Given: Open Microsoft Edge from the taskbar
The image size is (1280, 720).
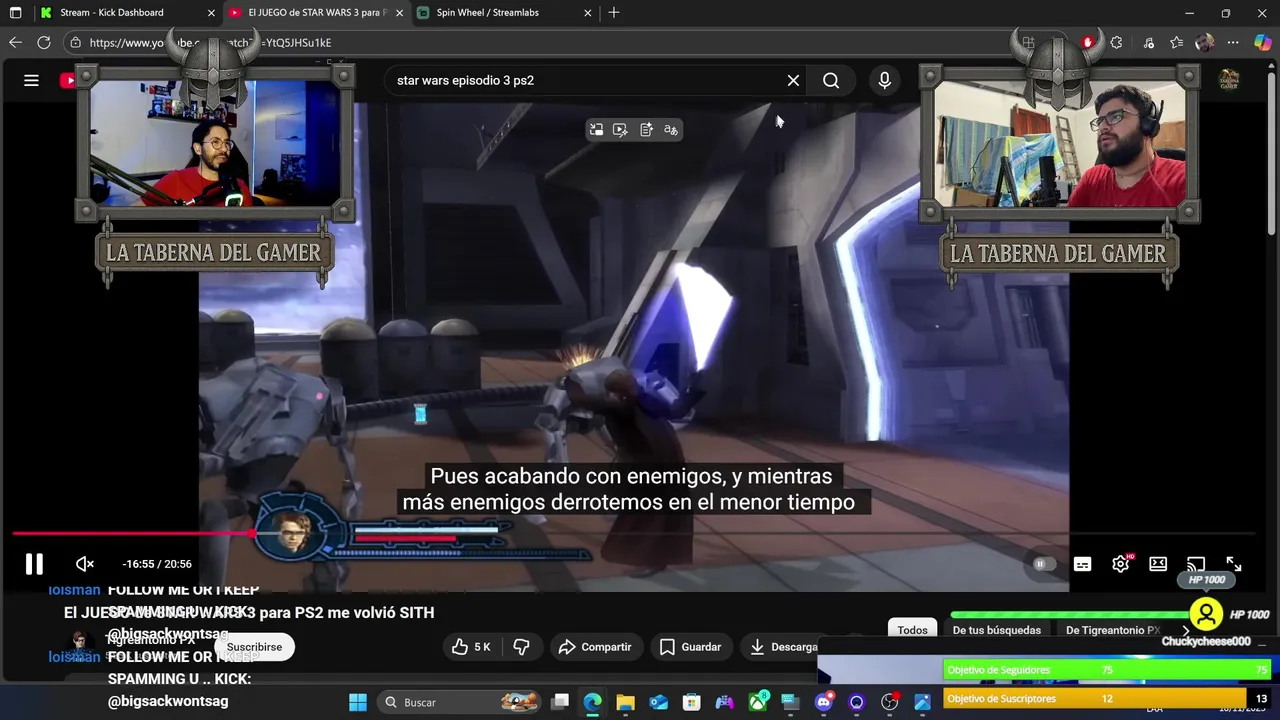Looking at the screenshot, I should [x=592, y=702].
